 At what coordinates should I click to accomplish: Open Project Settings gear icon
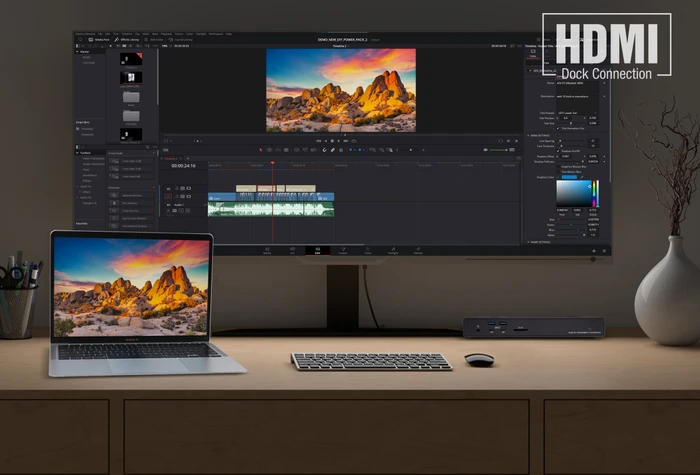click(604, 251)
